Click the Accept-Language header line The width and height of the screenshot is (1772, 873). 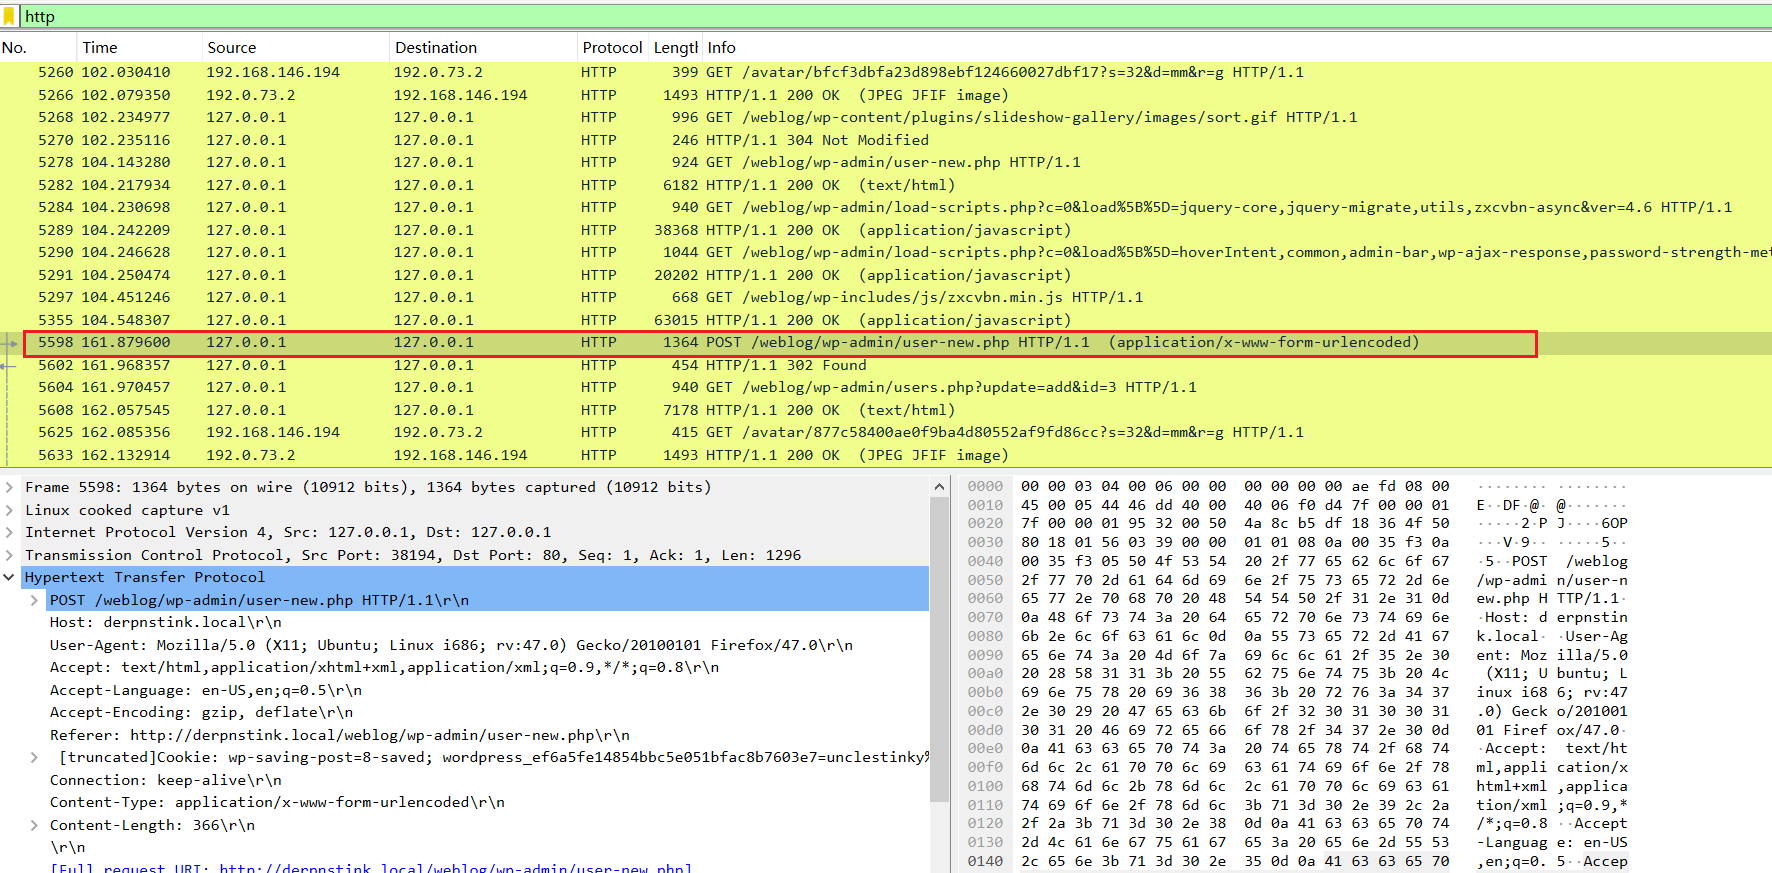[x=205, y=691]
